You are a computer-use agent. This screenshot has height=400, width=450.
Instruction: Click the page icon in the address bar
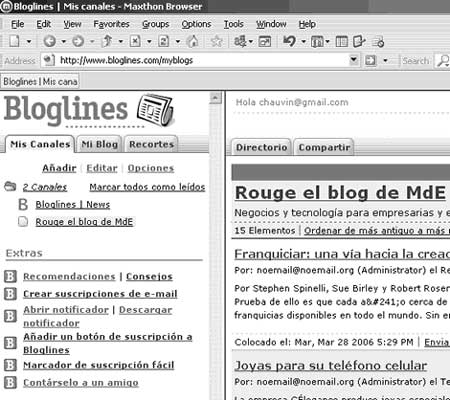[x=49, y=60]
